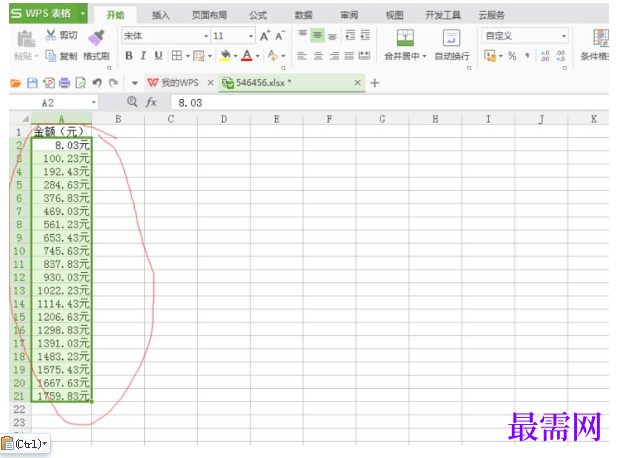
Task: Click Merge and Center (合并居中) icon
Action: [405, 38]
